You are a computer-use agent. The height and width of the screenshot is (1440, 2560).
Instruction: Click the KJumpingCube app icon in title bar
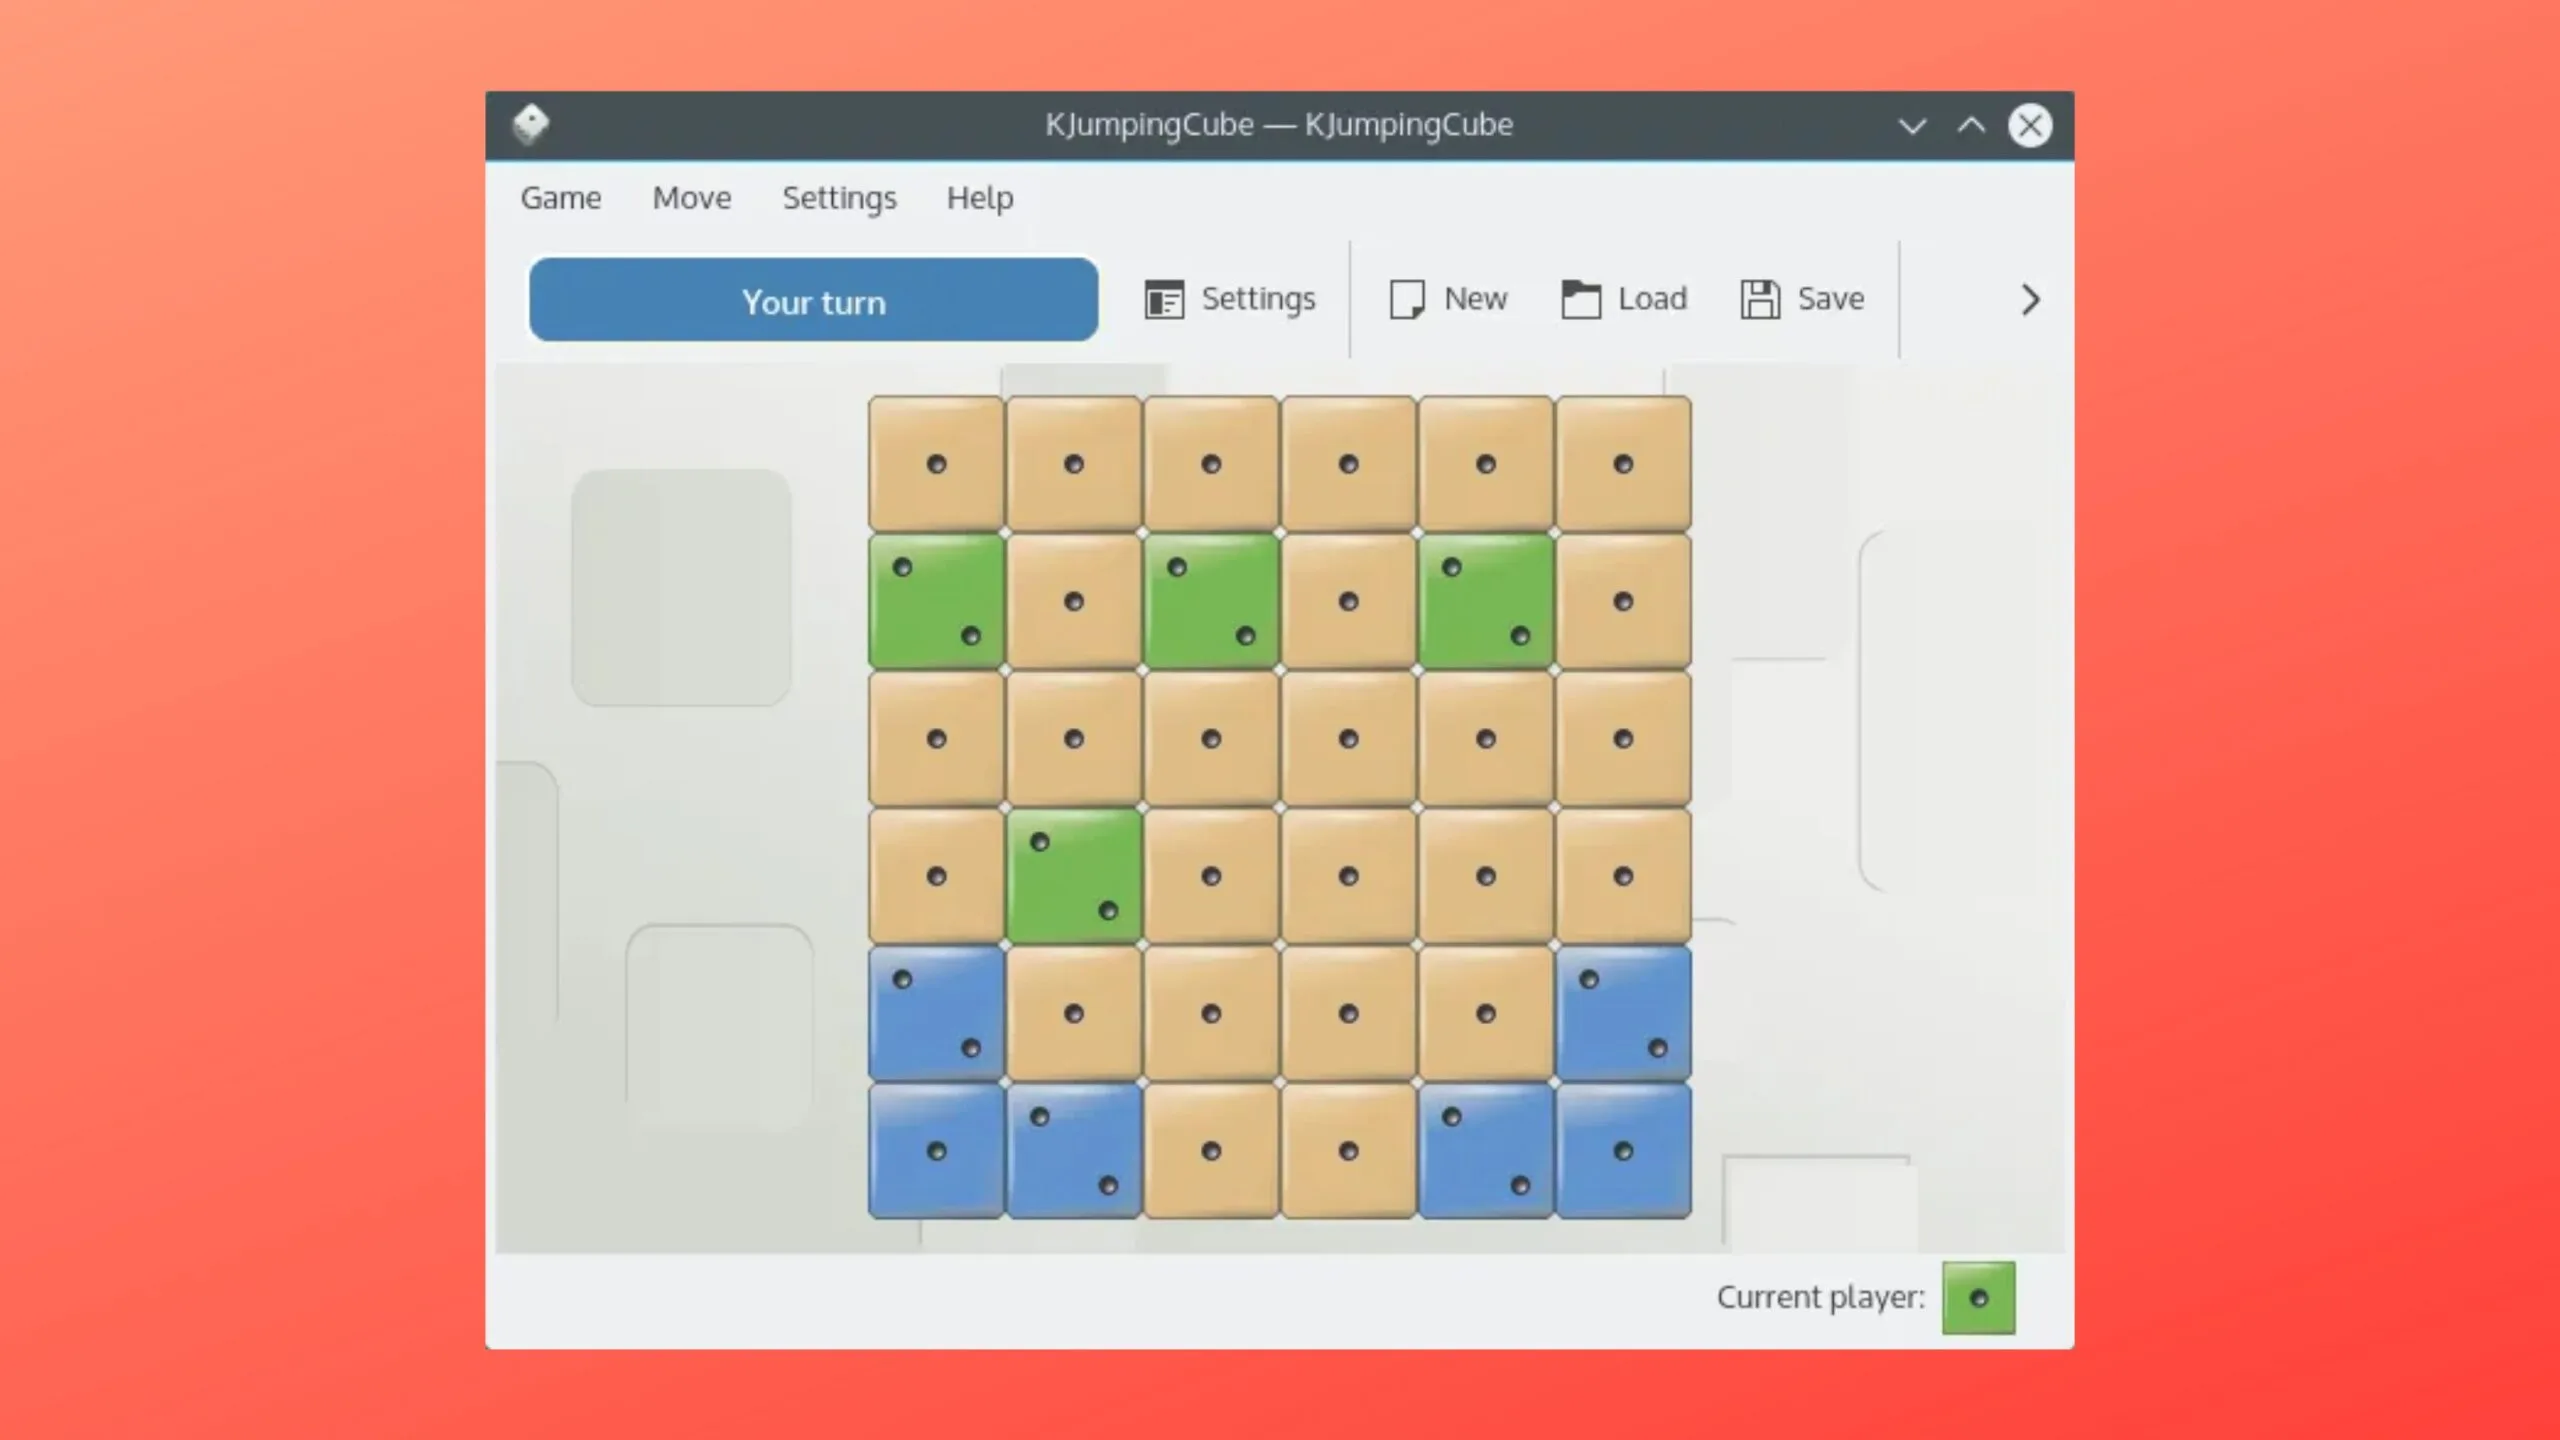(530, 125)
